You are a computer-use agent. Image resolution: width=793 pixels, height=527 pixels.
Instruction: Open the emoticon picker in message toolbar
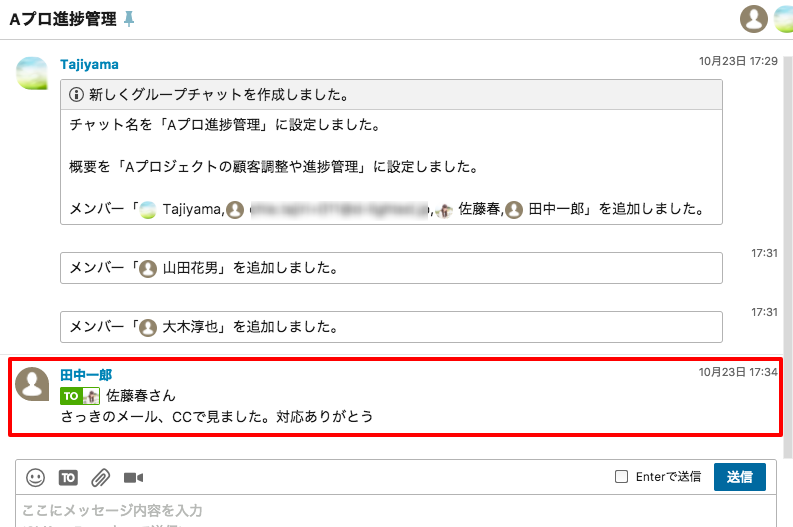pos(35,477)
